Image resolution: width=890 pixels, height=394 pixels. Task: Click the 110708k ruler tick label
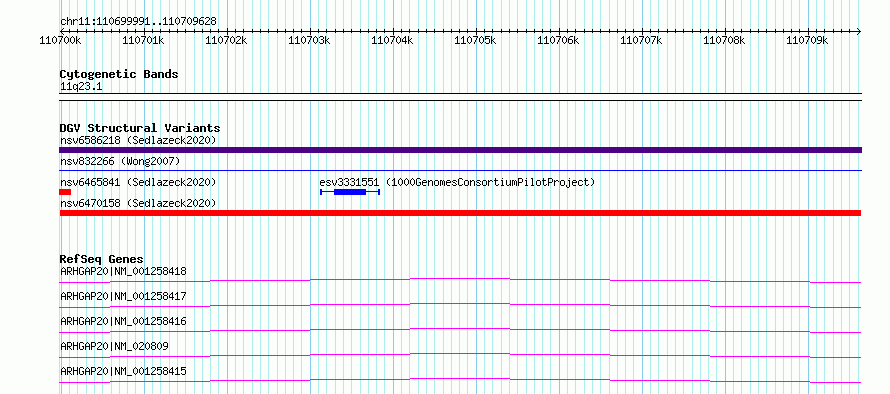[x=724, y=40]
